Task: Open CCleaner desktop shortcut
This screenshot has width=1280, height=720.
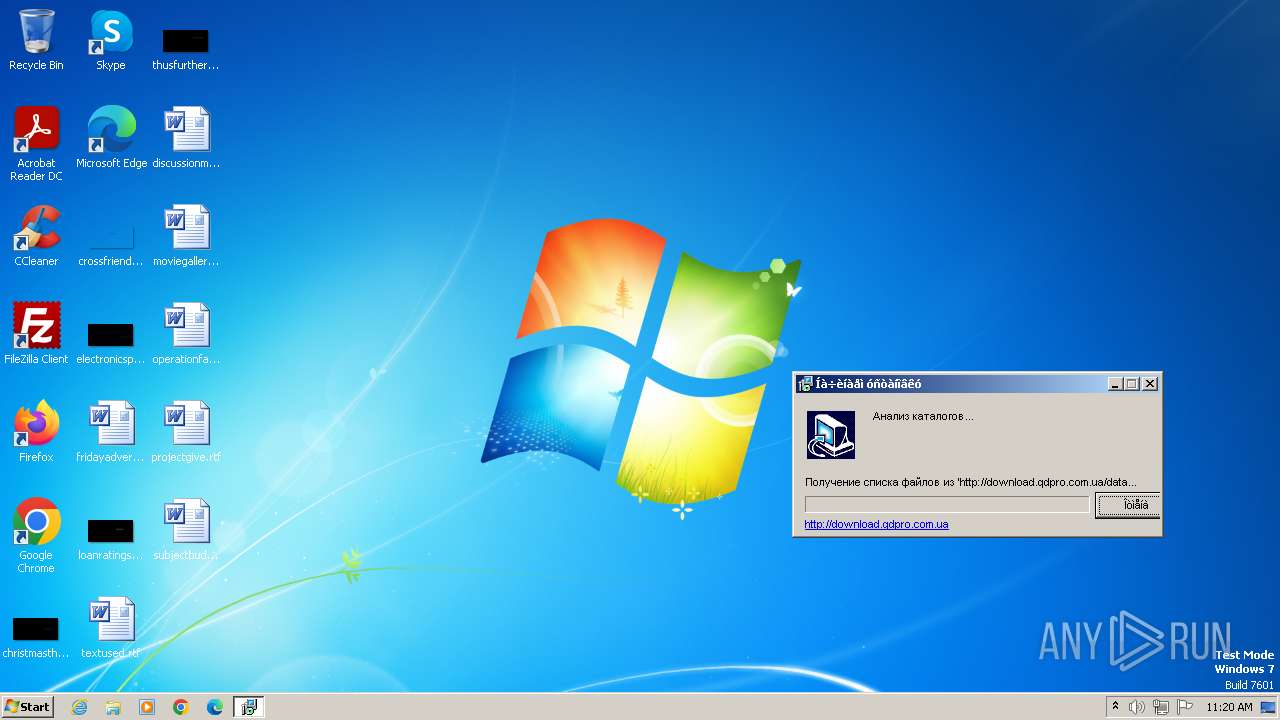Action: (x=36, y=236)
